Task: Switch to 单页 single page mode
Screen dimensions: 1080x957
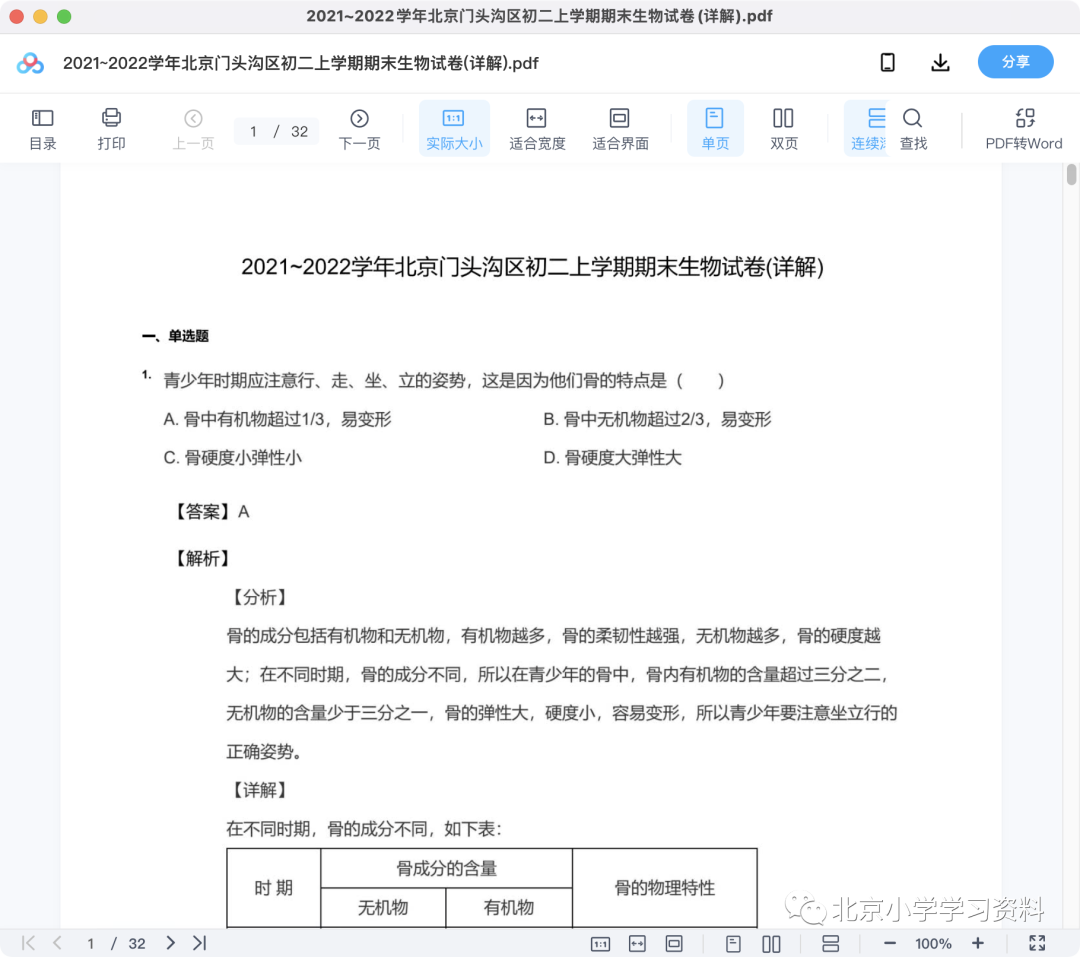Action: tap(715, 129)
